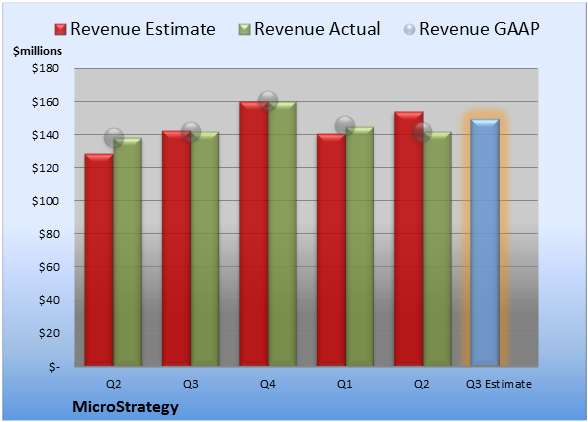Click the green Revenue Actual legend swatch
Image resolution: width=588 pixels, height=422 pixels.
click(x=244, y=30)
